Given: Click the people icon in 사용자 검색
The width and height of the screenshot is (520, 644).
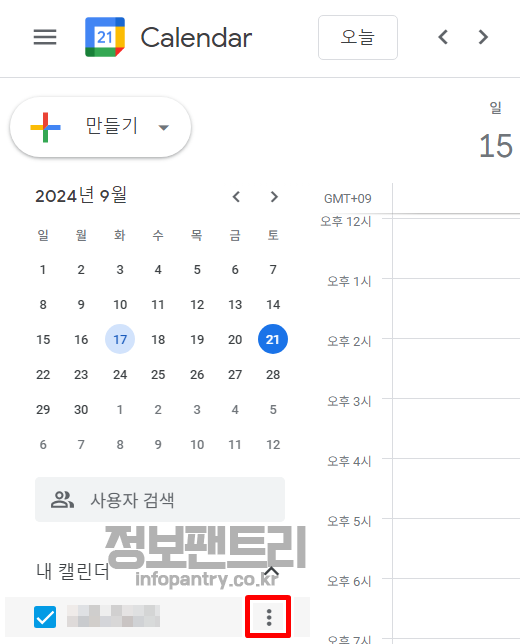Looking at the screenshot, I should click(x=62, y=499).
